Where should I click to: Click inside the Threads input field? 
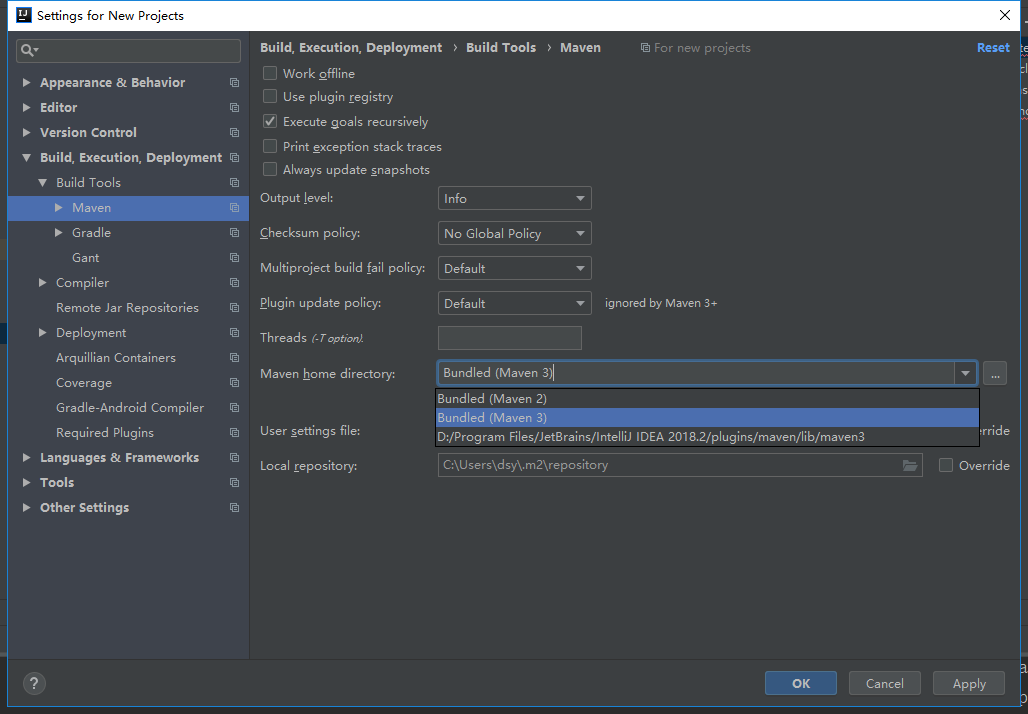tap(509, 337)
